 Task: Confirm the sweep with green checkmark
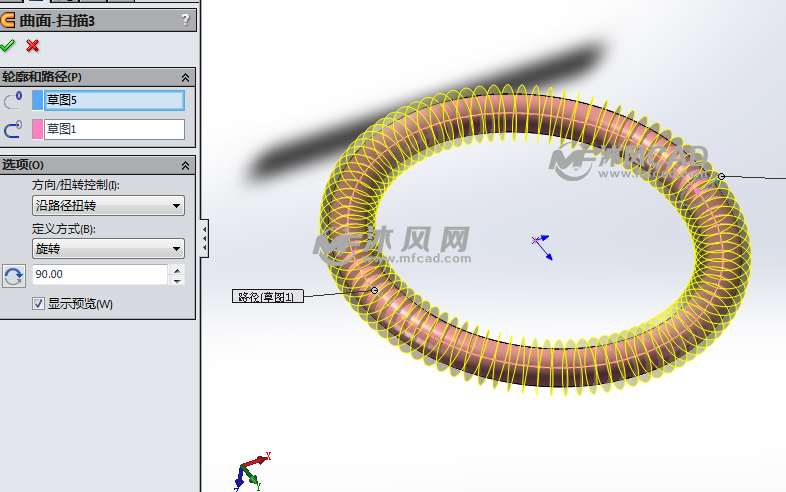9,46
